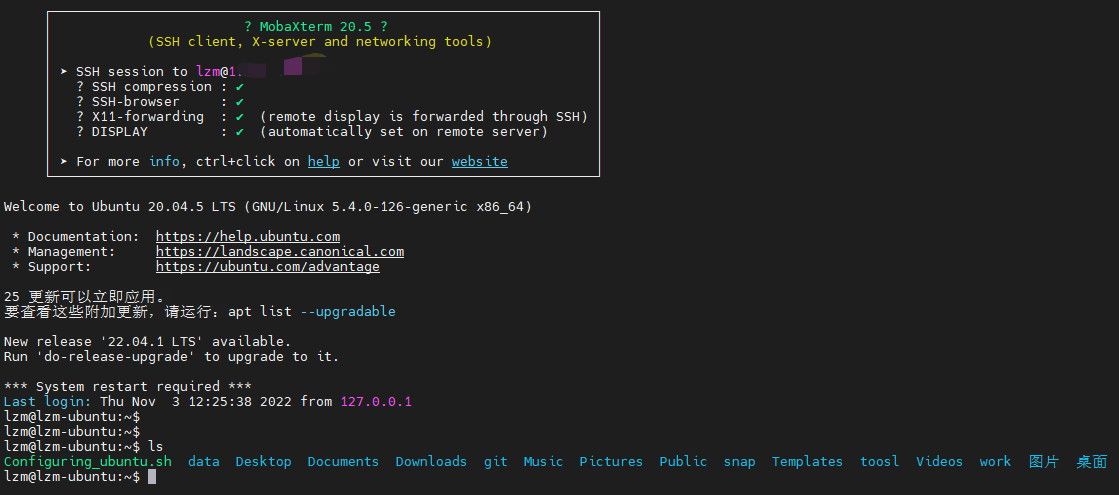Click the "work" directory name
1119x495 pixels.
click(x=995, y=462)
